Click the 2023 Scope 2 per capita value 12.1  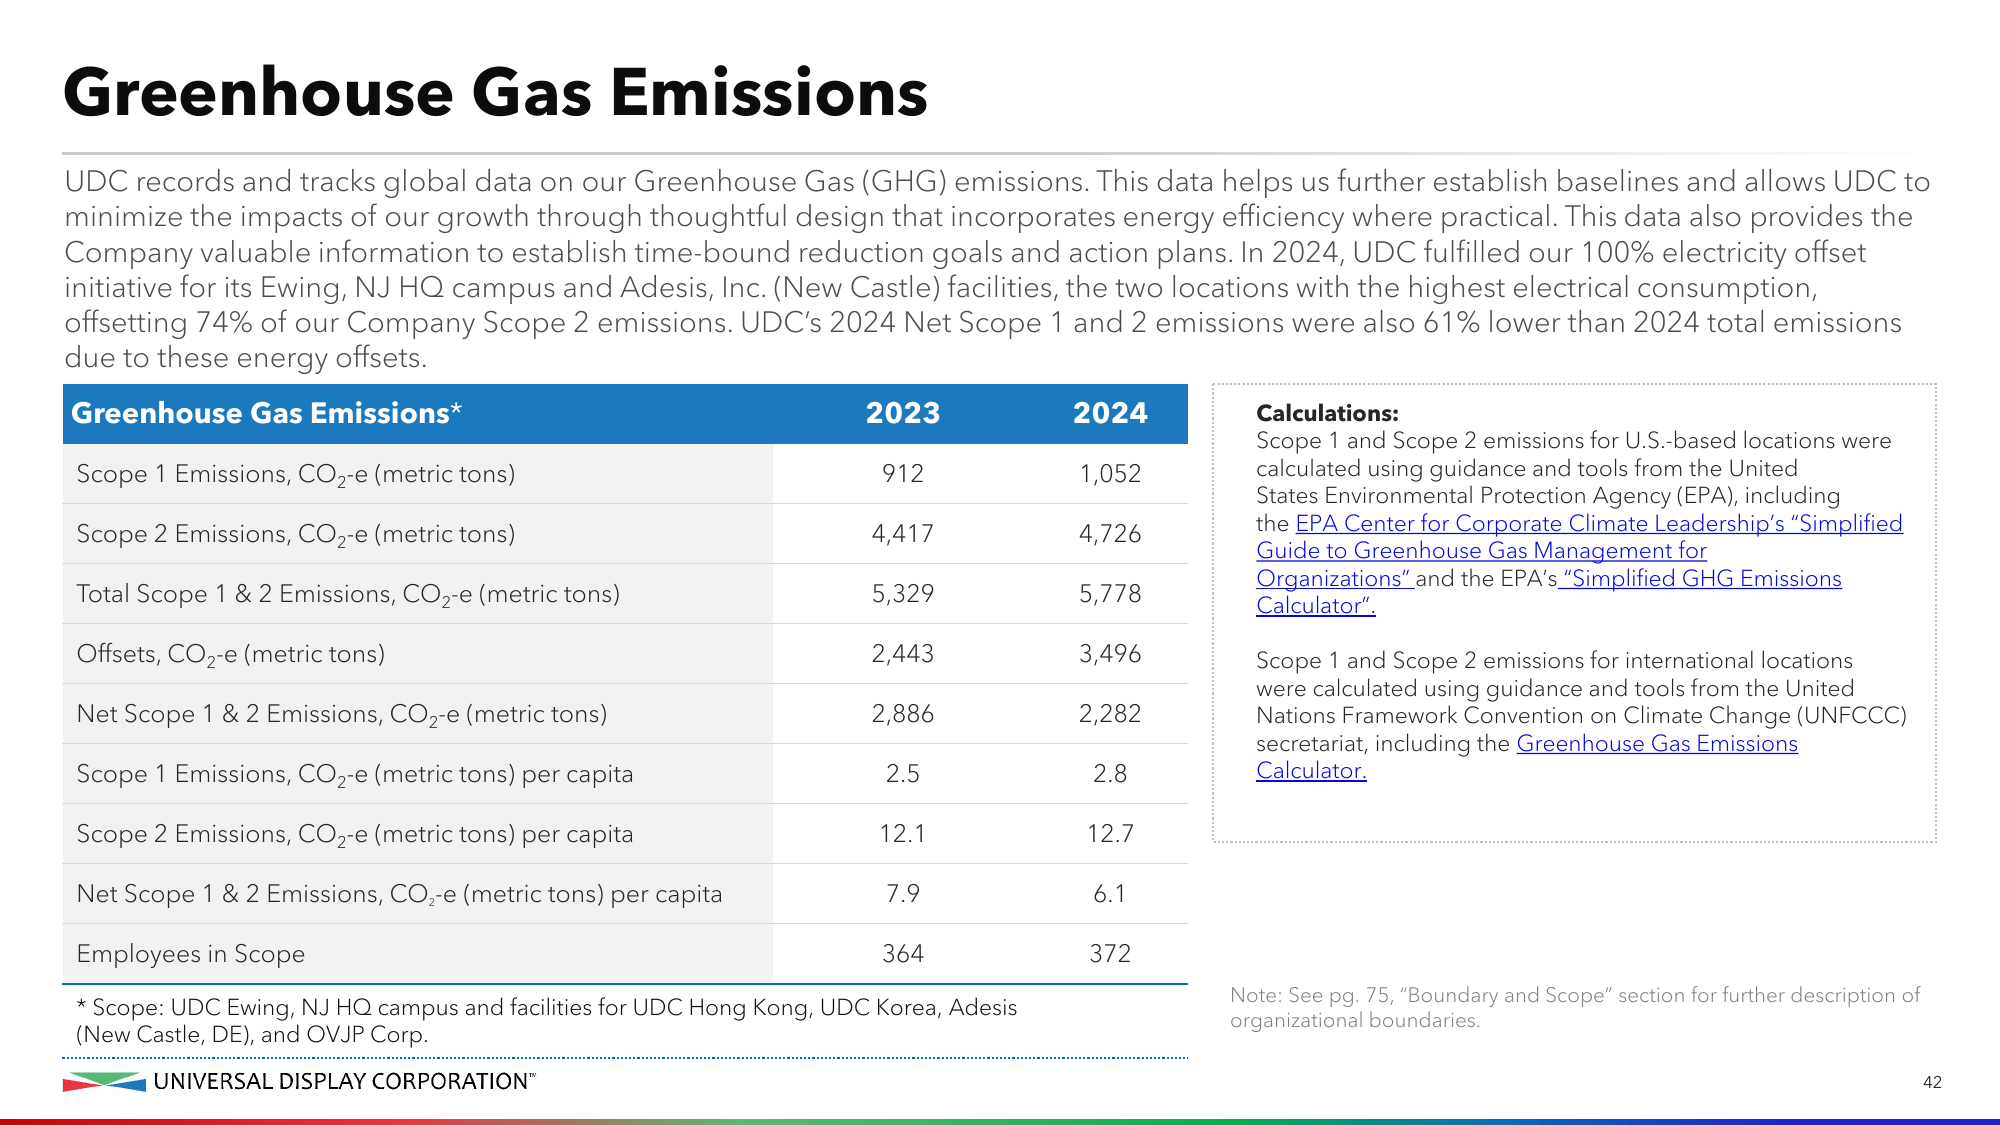click(x=903, y=833)
